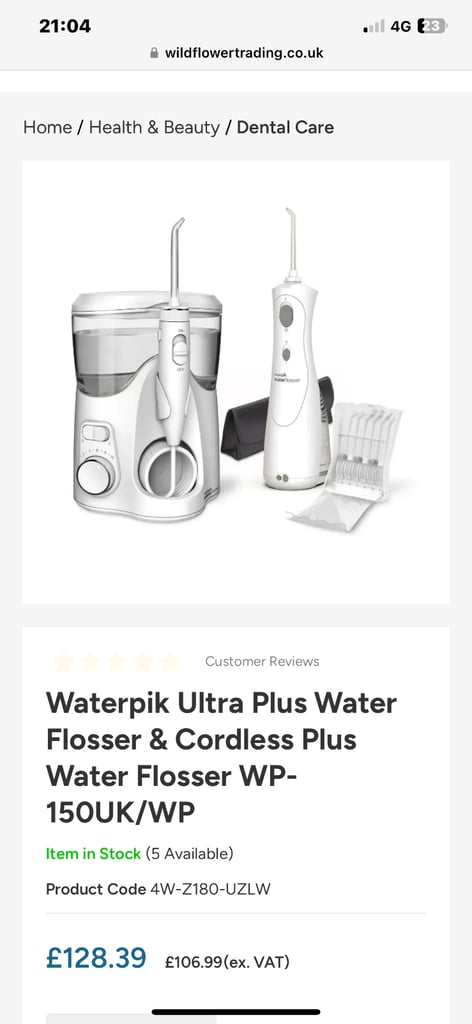Tap the cellular signal bars icon
This screenshot has width=472, height=1024.
click(374, 27)
